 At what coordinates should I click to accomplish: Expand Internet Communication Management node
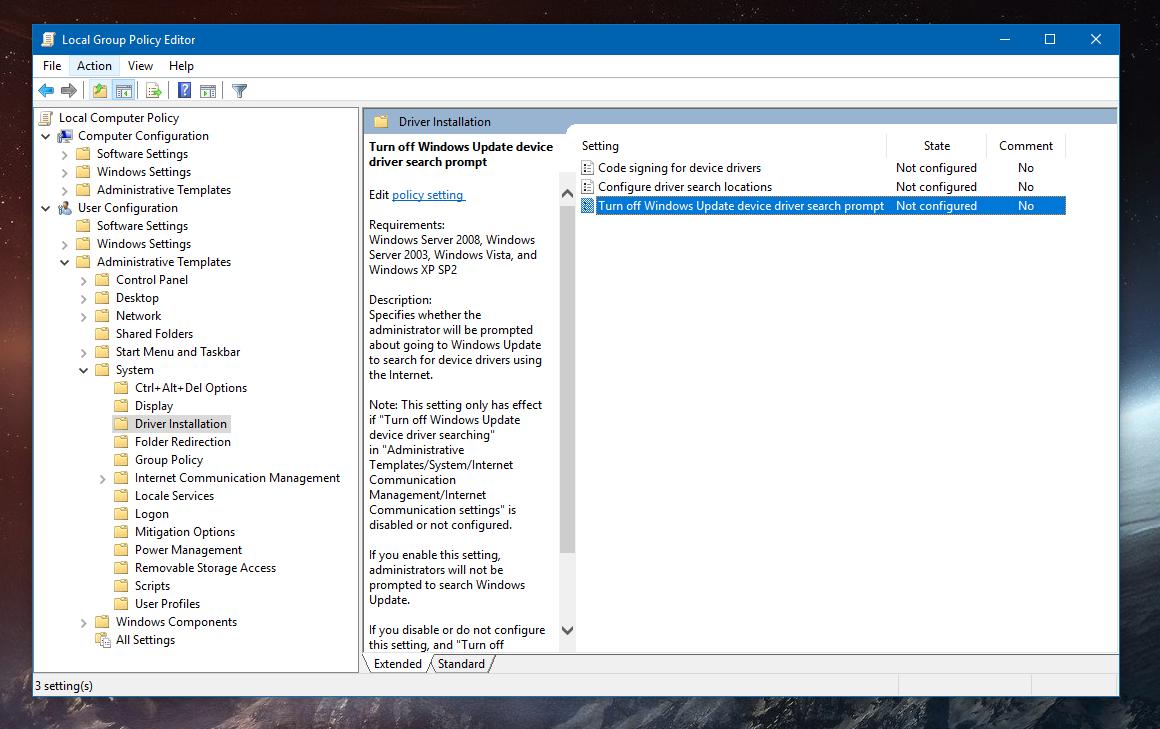pos(102,479)
